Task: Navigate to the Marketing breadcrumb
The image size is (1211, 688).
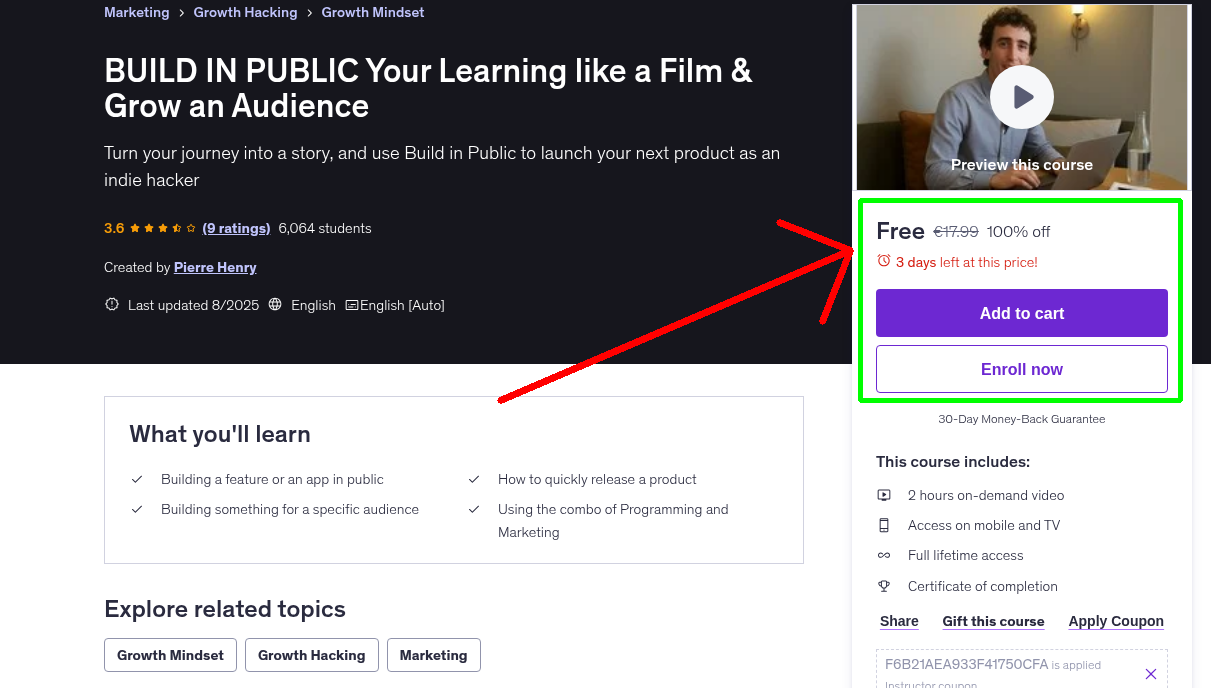Action: (x=136, y=12)
